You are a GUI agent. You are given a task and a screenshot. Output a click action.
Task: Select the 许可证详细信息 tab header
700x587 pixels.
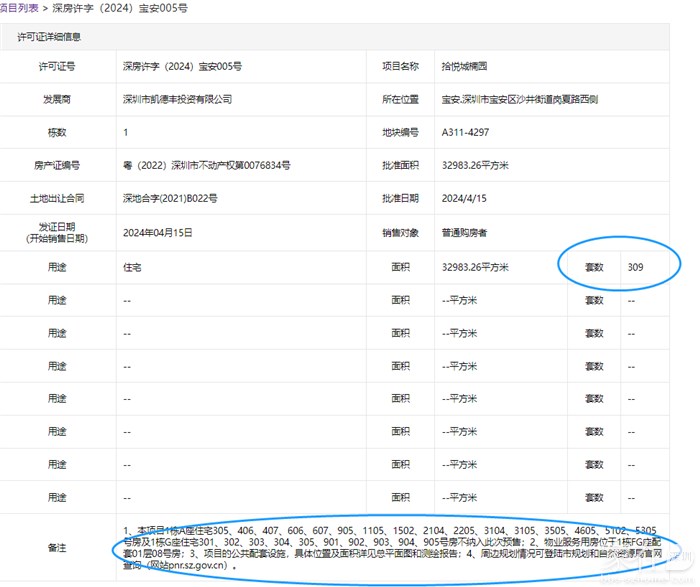[49, 37]
